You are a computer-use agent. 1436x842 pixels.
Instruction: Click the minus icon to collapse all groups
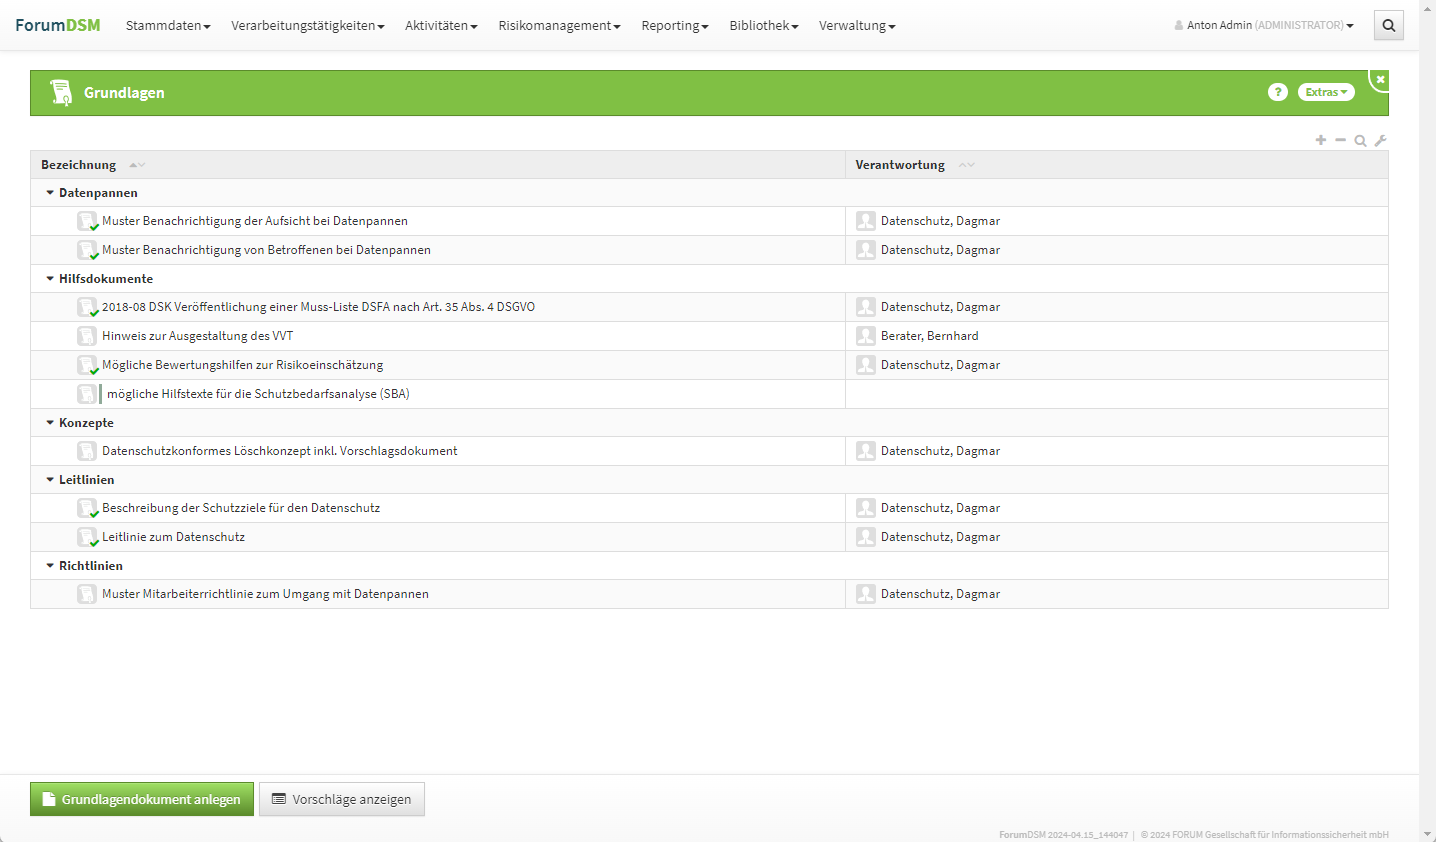[x=1340, y=140]
